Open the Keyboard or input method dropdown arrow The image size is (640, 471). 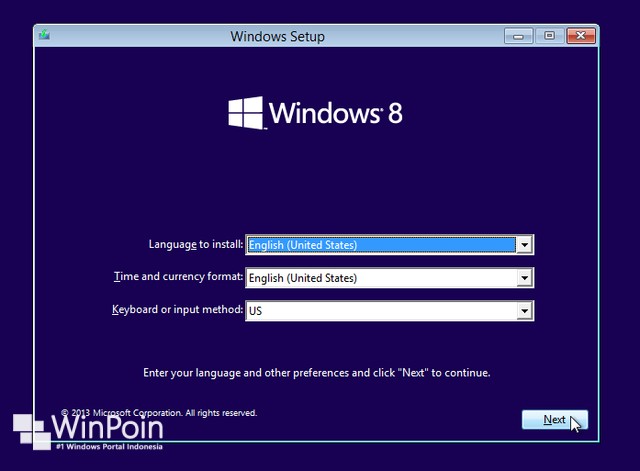click(524, 311)
